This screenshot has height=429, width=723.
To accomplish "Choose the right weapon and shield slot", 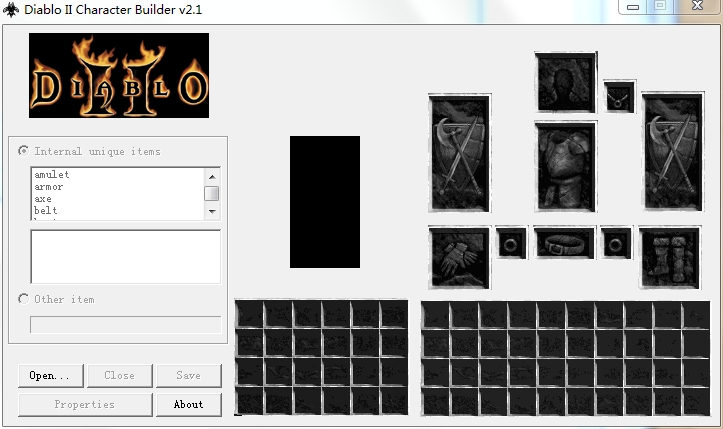I will point(673,152).
